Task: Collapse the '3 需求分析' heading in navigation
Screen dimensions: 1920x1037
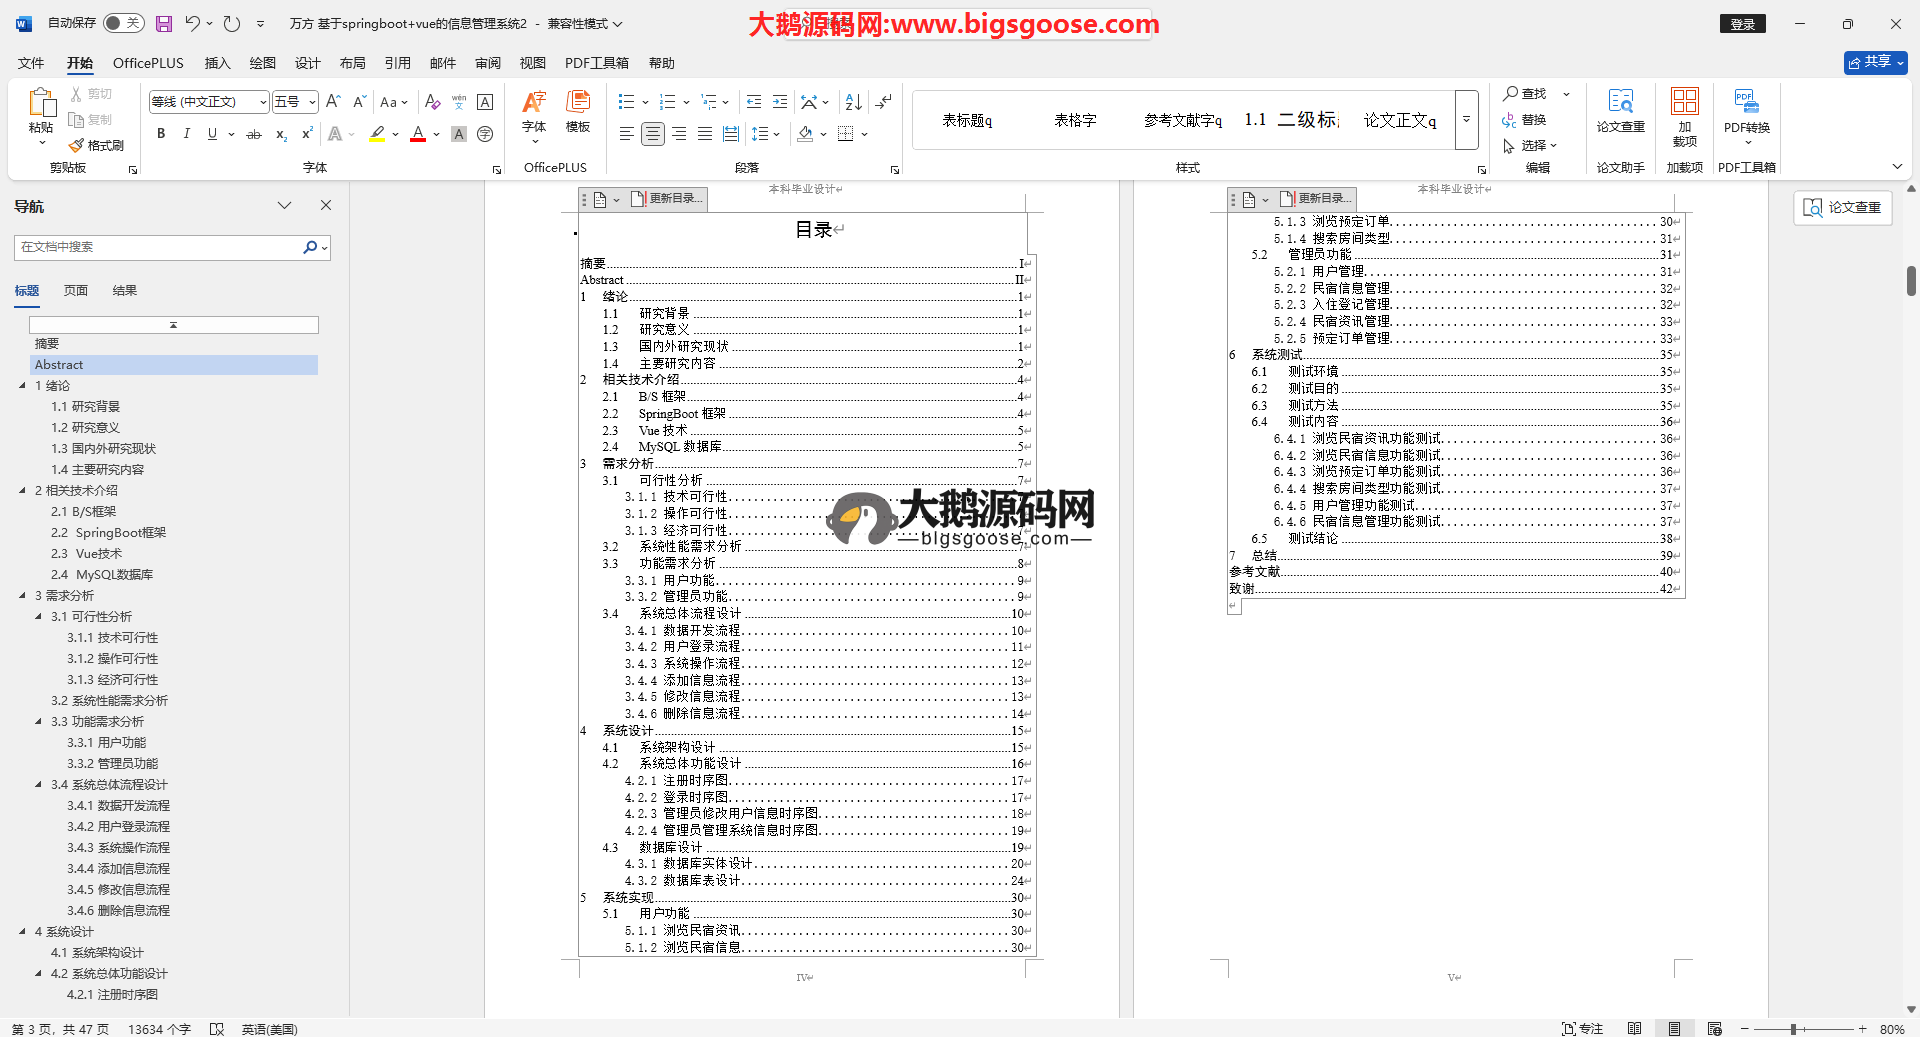Action: click(23, 595)
